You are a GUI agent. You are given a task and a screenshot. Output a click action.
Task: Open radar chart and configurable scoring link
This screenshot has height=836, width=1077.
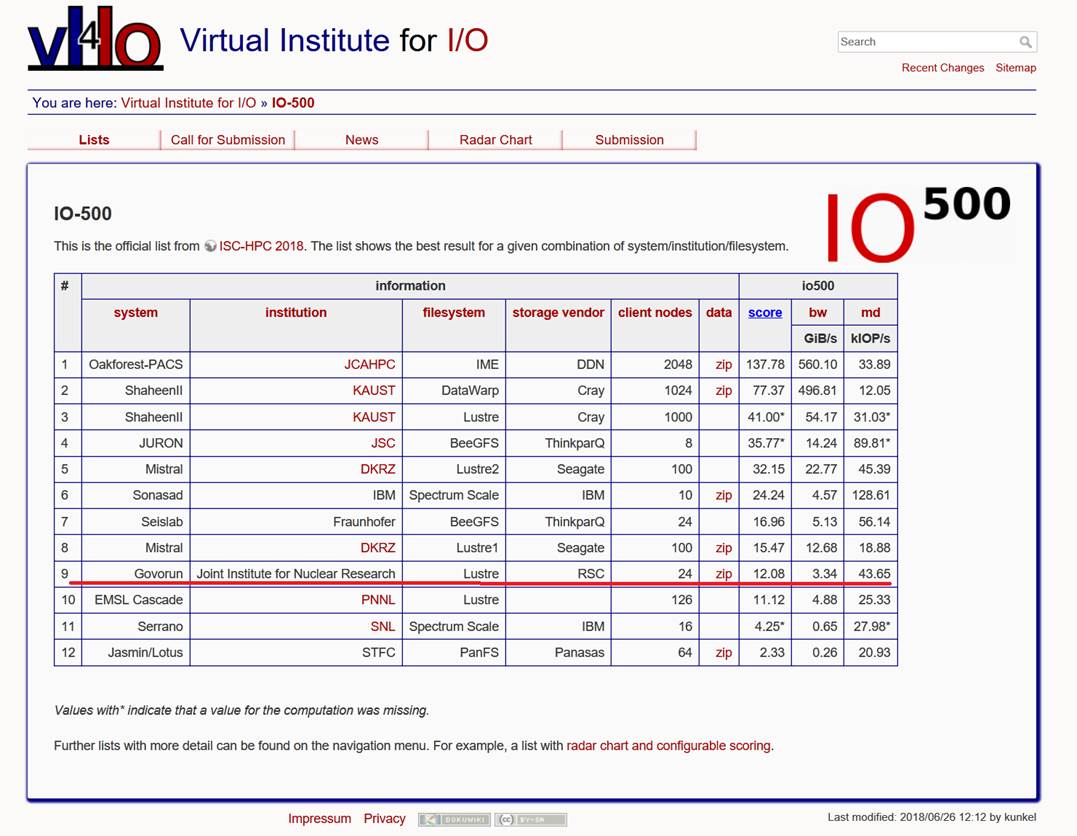668,746
